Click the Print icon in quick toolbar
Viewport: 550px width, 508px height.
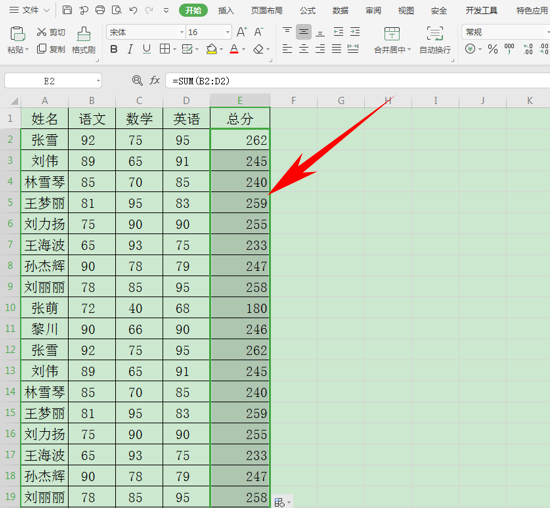100,10
